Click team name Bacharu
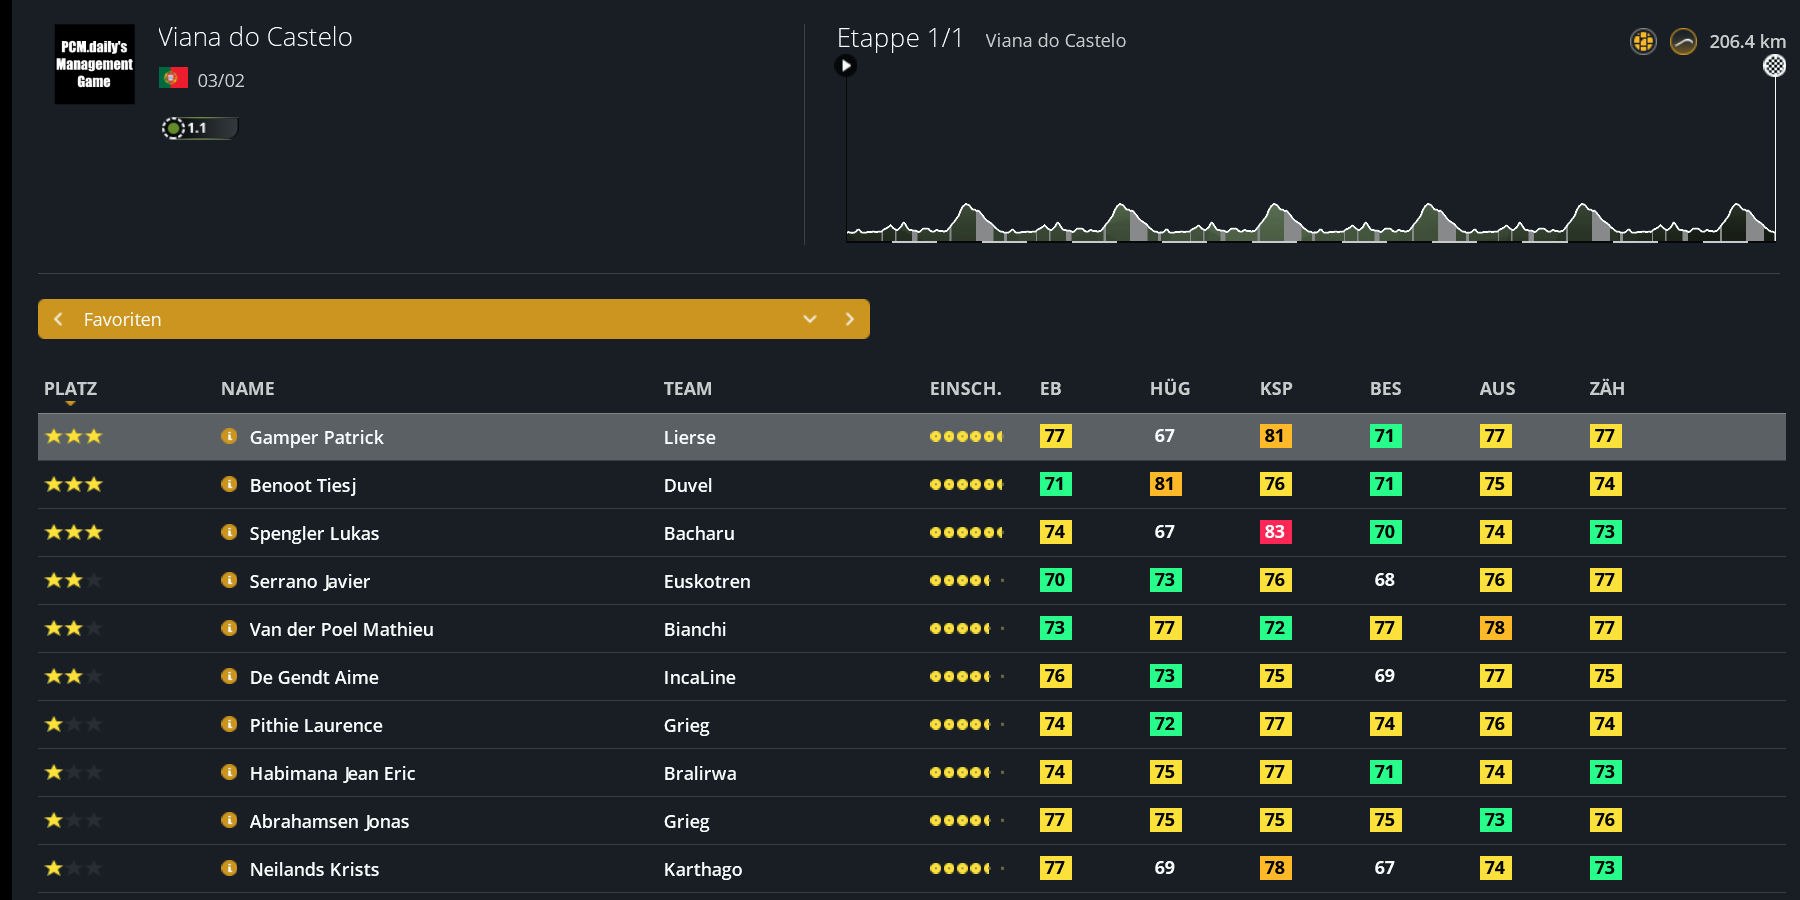This screenshot has height=900, width=1800. (x=699, y=533)
